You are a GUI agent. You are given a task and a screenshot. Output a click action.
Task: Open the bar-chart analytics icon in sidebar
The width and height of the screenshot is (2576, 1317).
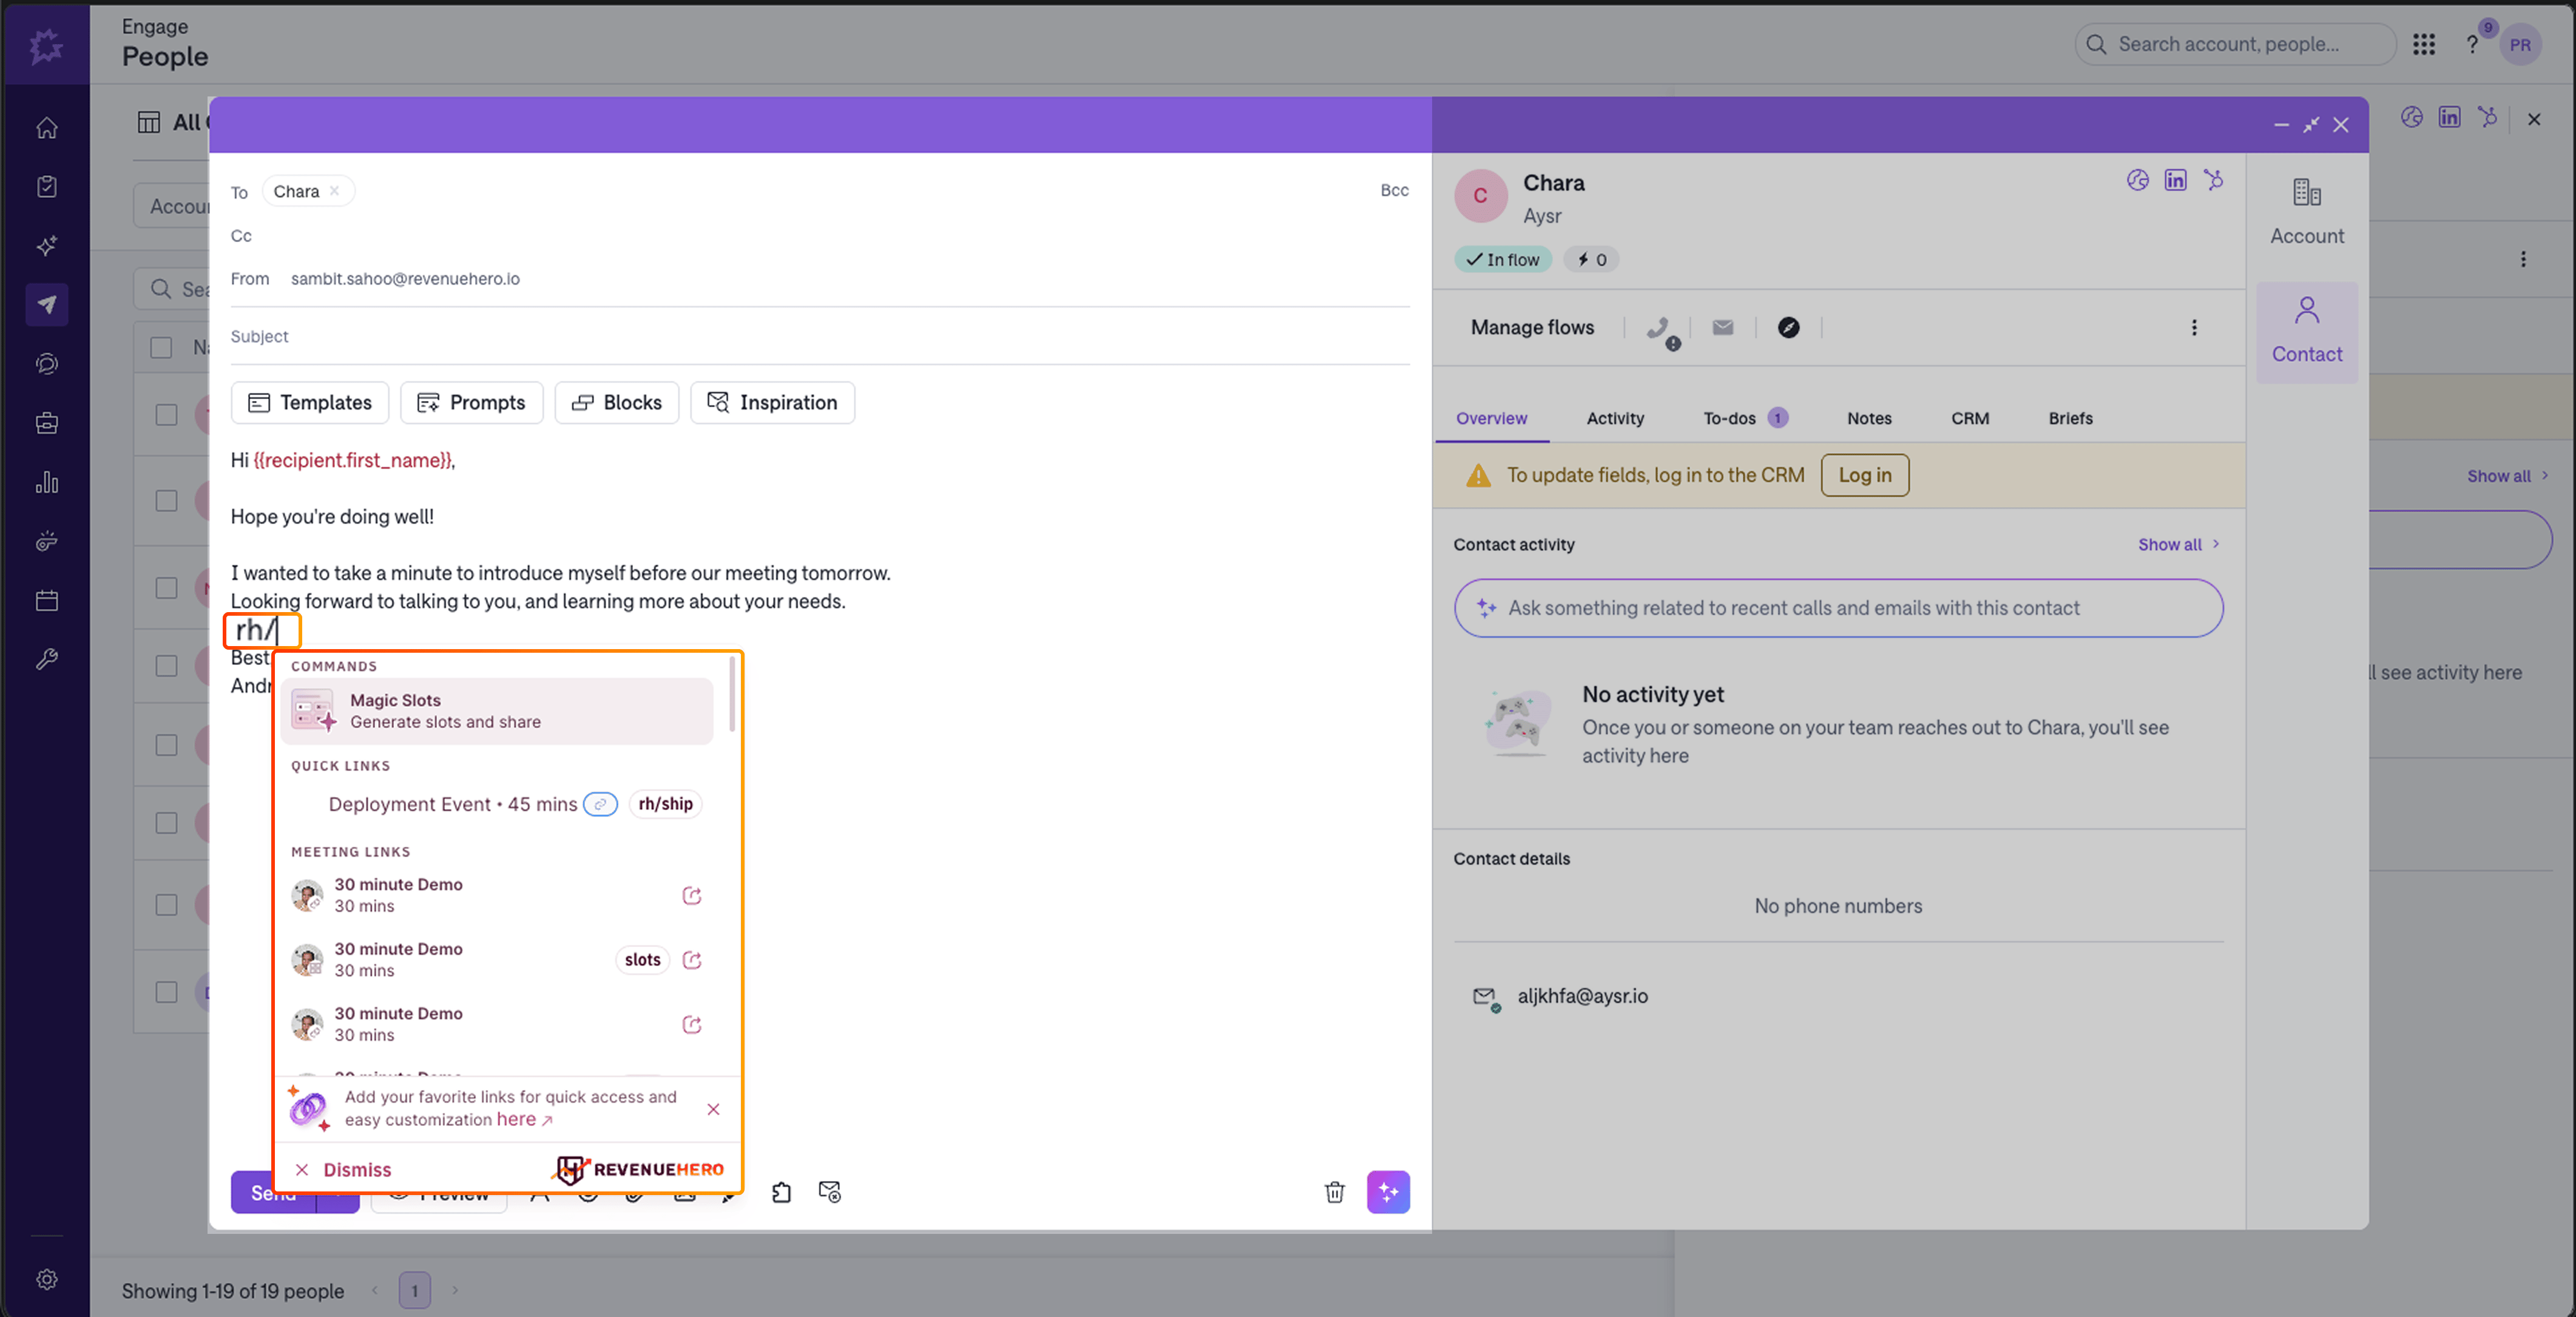(x=47, y=483)
